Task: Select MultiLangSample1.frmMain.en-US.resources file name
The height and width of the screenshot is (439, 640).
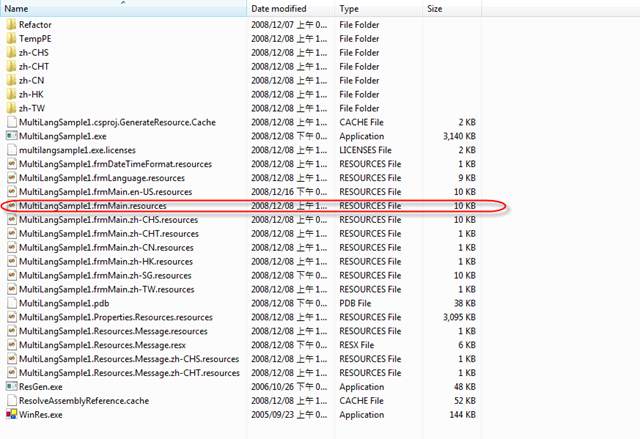Action: pos(105,192)
